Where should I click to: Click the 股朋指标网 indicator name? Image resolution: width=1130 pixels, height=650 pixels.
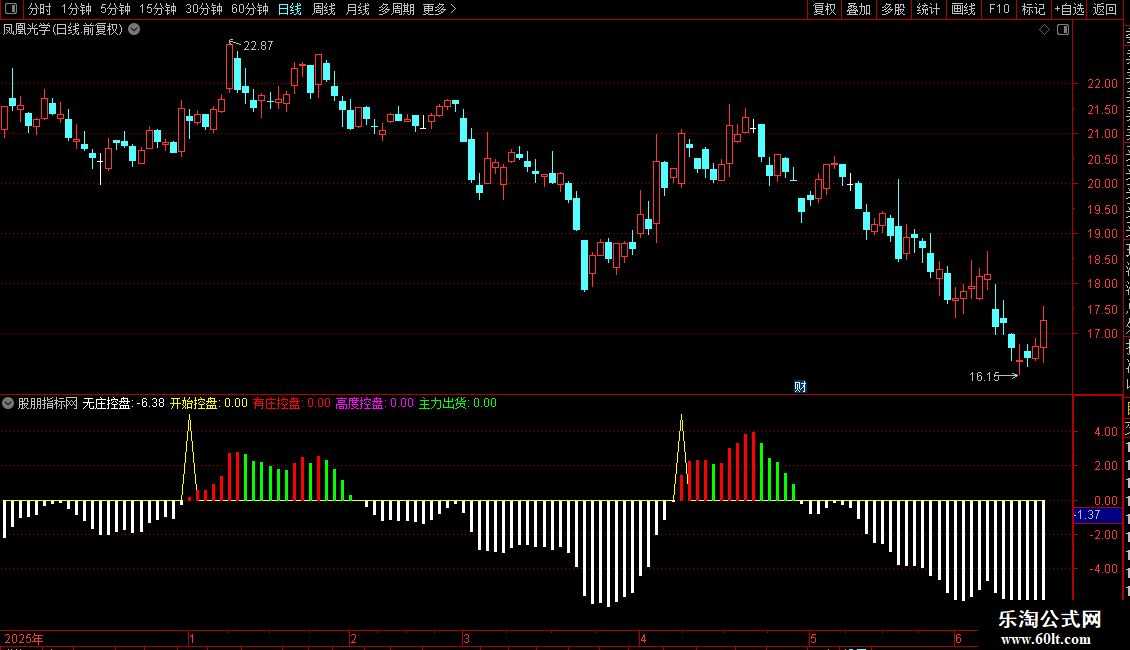pos(48,404)
